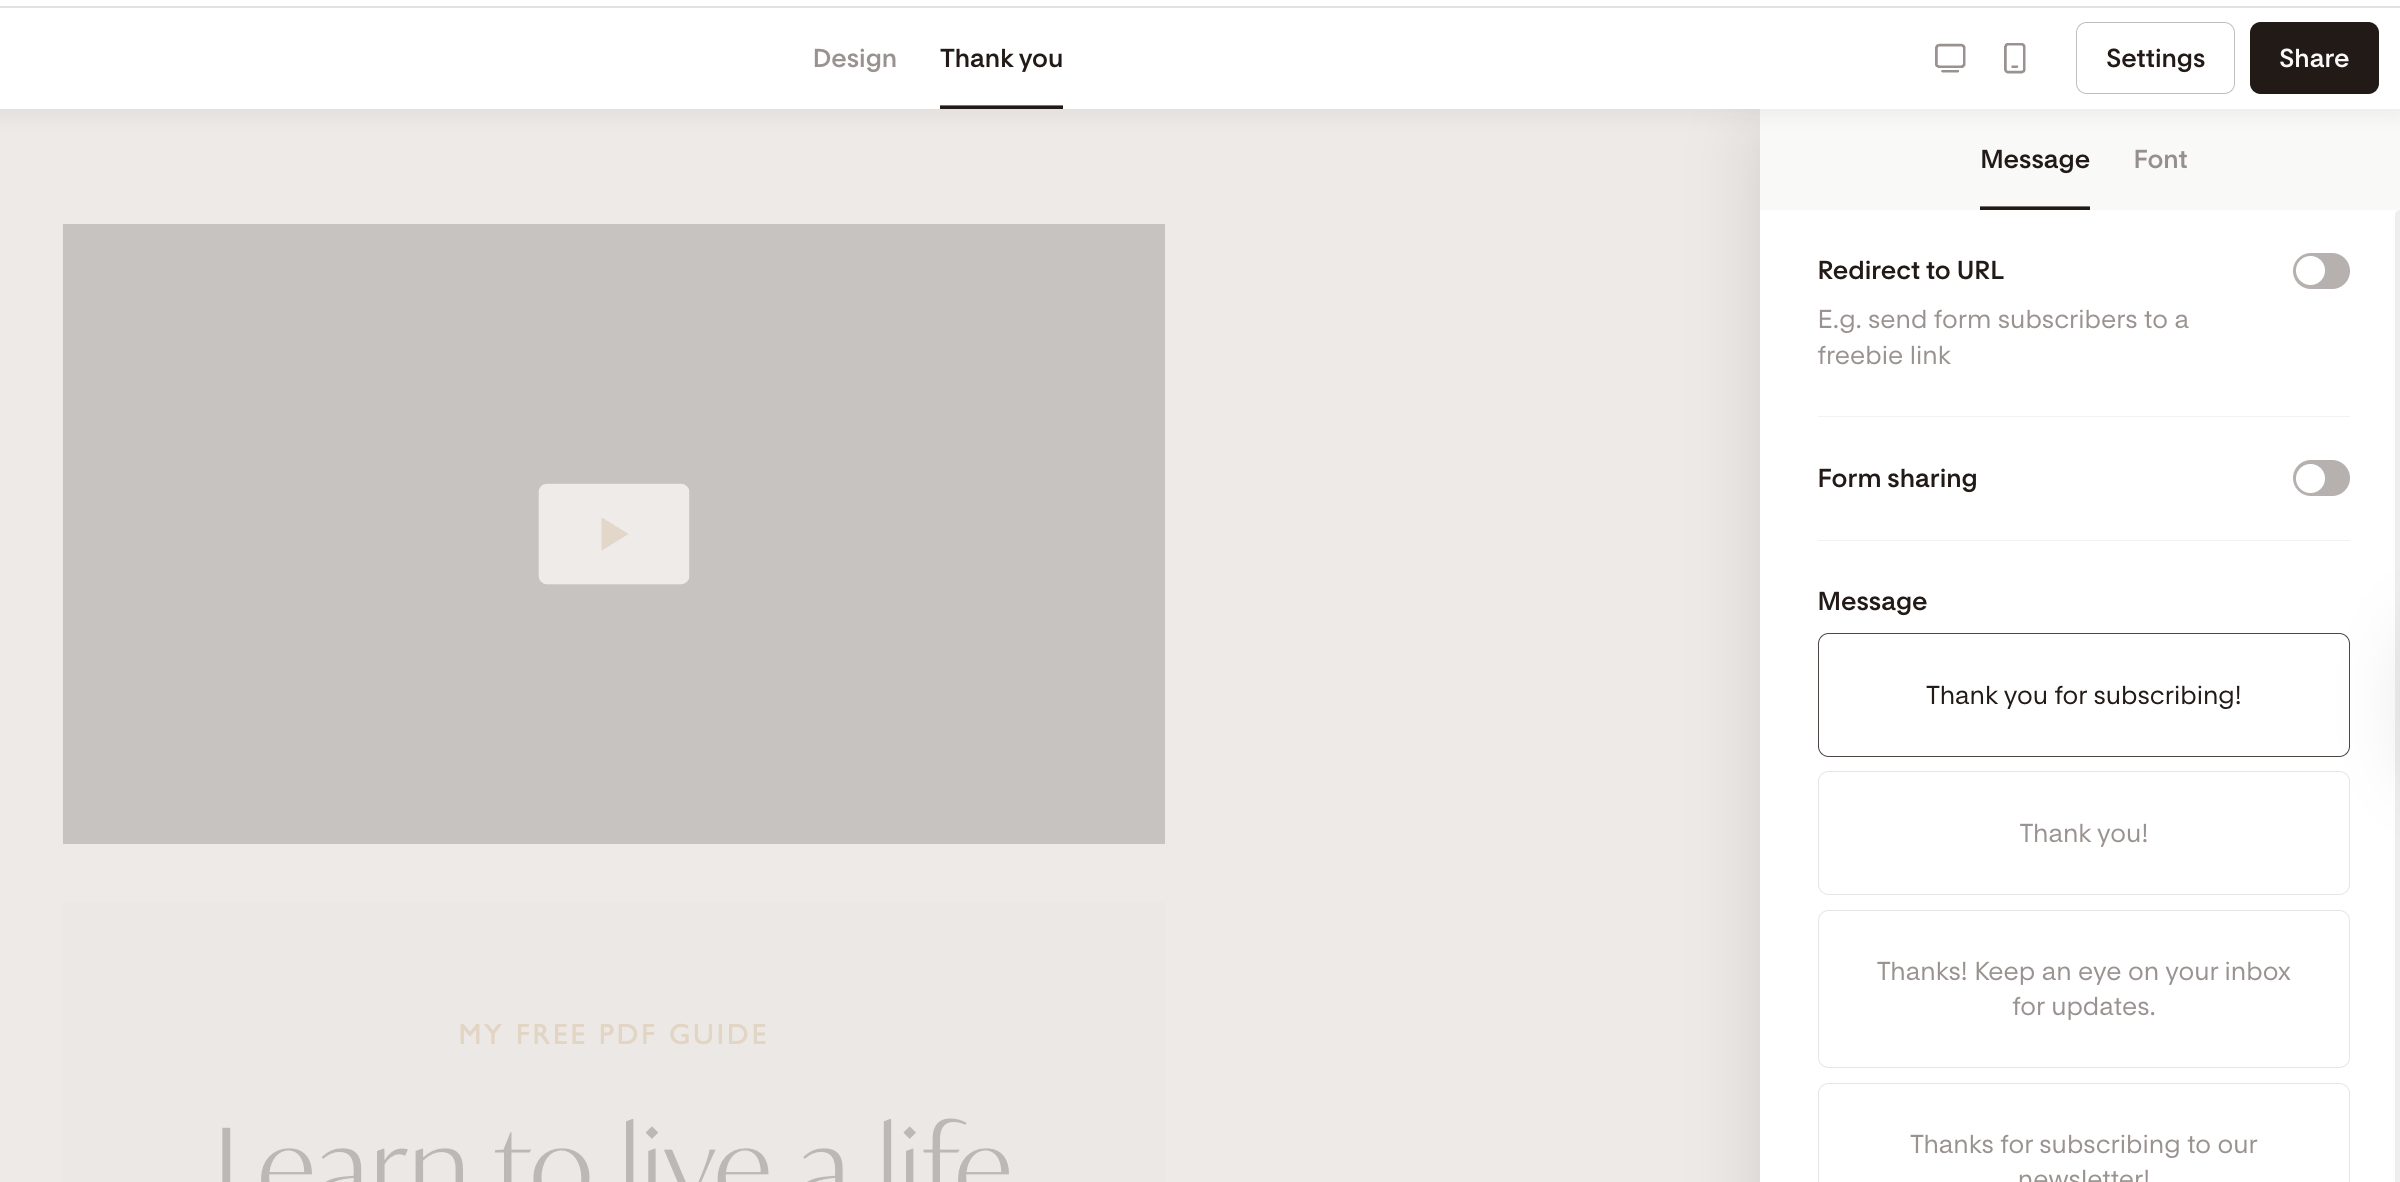Click the 'MY FREE PDF GUIDE' subtitle
The image size is (2400, 1182).
click(613, 1034)
